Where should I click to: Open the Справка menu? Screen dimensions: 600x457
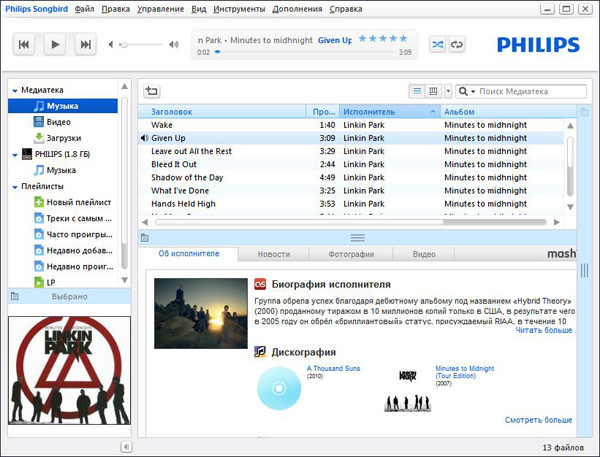(x=346, y=9)
